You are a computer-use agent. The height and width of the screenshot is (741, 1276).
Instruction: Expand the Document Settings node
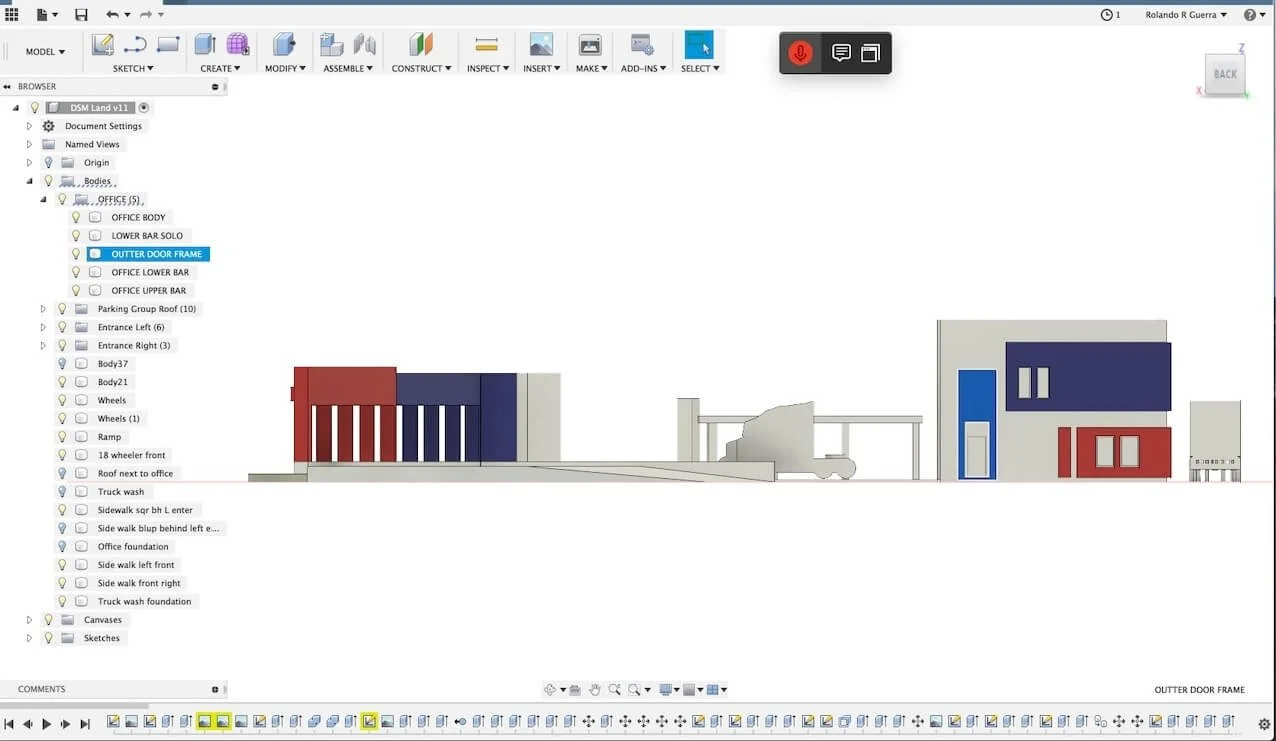pos(29,126)
